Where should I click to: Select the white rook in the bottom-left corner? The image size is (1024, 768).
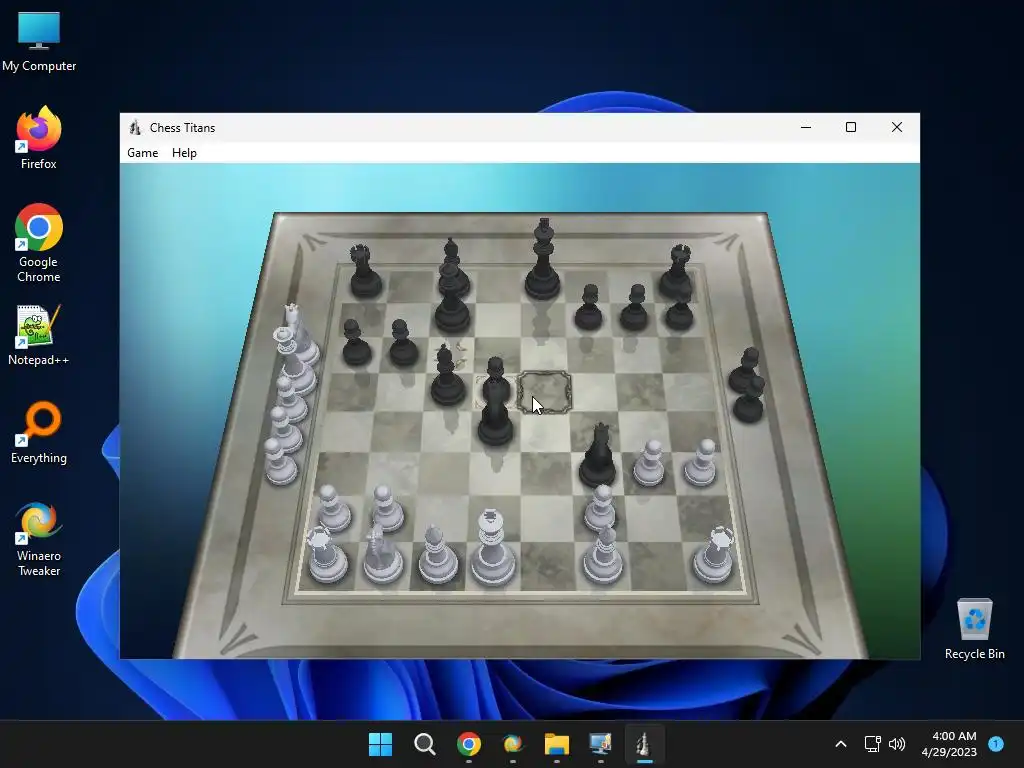[327, 556]
